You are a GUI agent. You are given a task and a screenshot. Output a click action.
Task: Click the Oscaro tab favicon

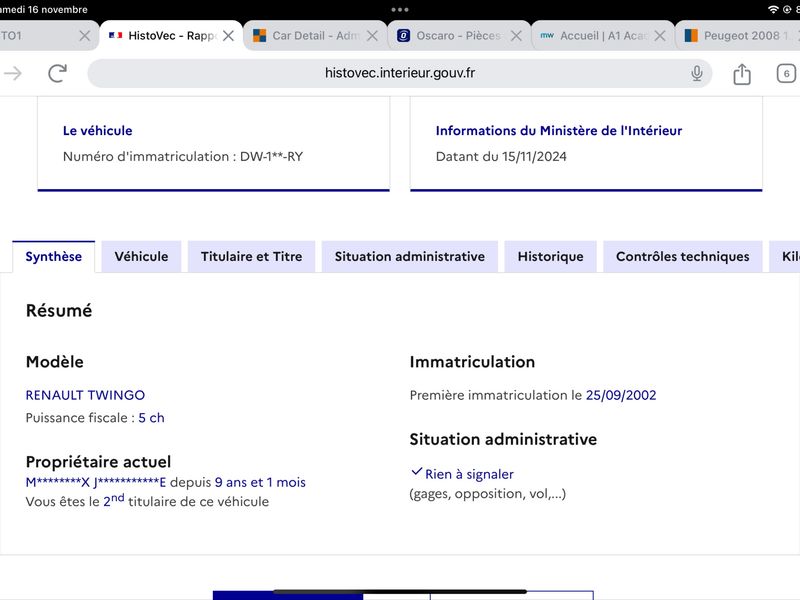(404, 36)
